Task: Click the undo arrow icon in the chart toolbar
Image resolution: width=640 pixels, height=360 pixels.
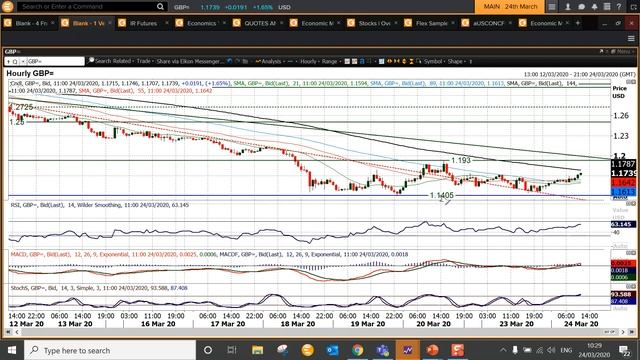Action: tap(229, 61)
